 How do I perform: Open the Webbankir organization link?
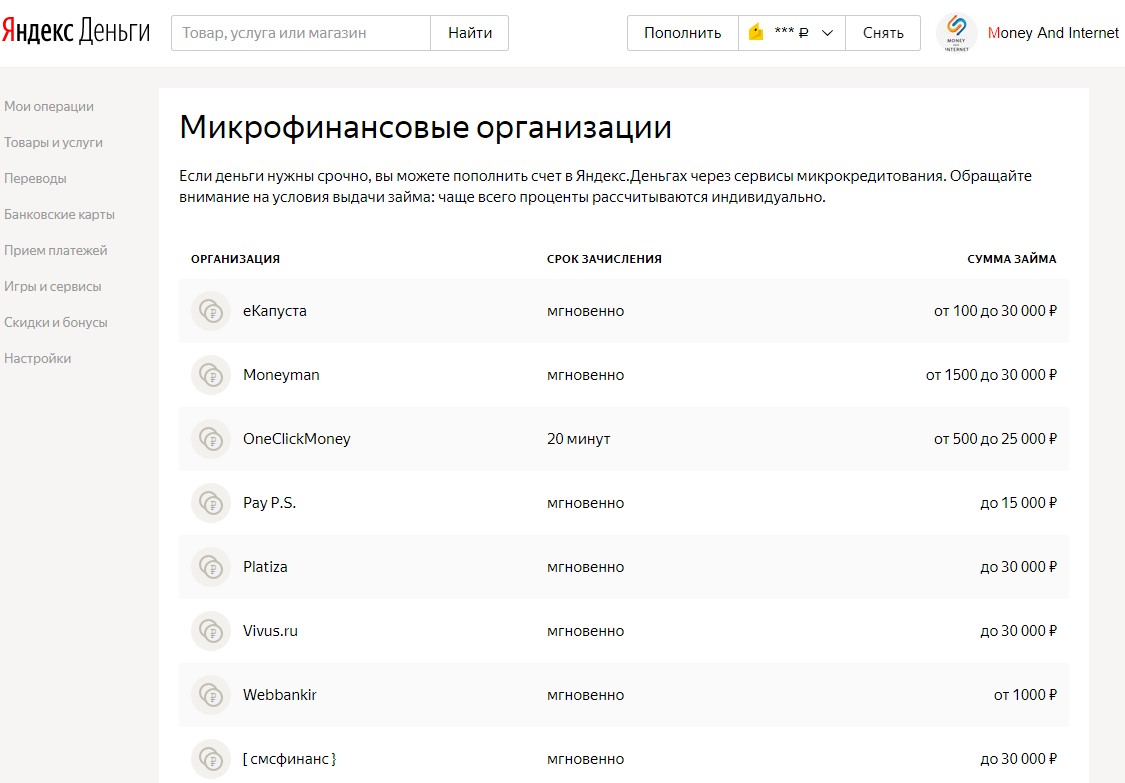pyautogui.click(x=279, y=695)
